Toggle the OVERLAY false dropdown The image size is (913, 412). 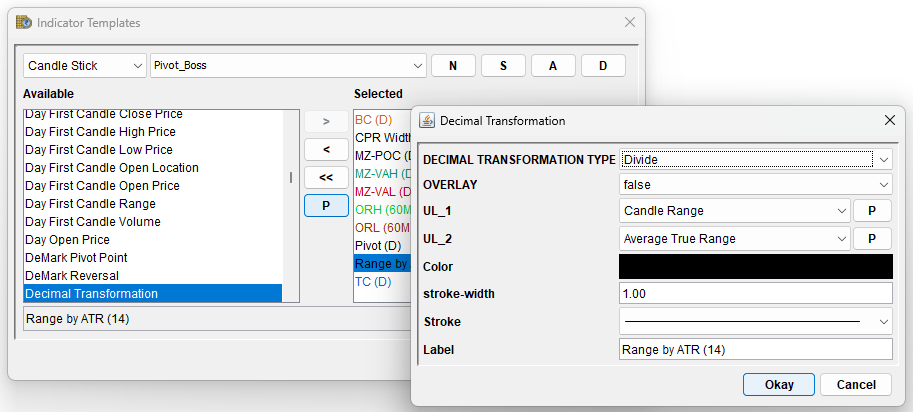(755, 185)
